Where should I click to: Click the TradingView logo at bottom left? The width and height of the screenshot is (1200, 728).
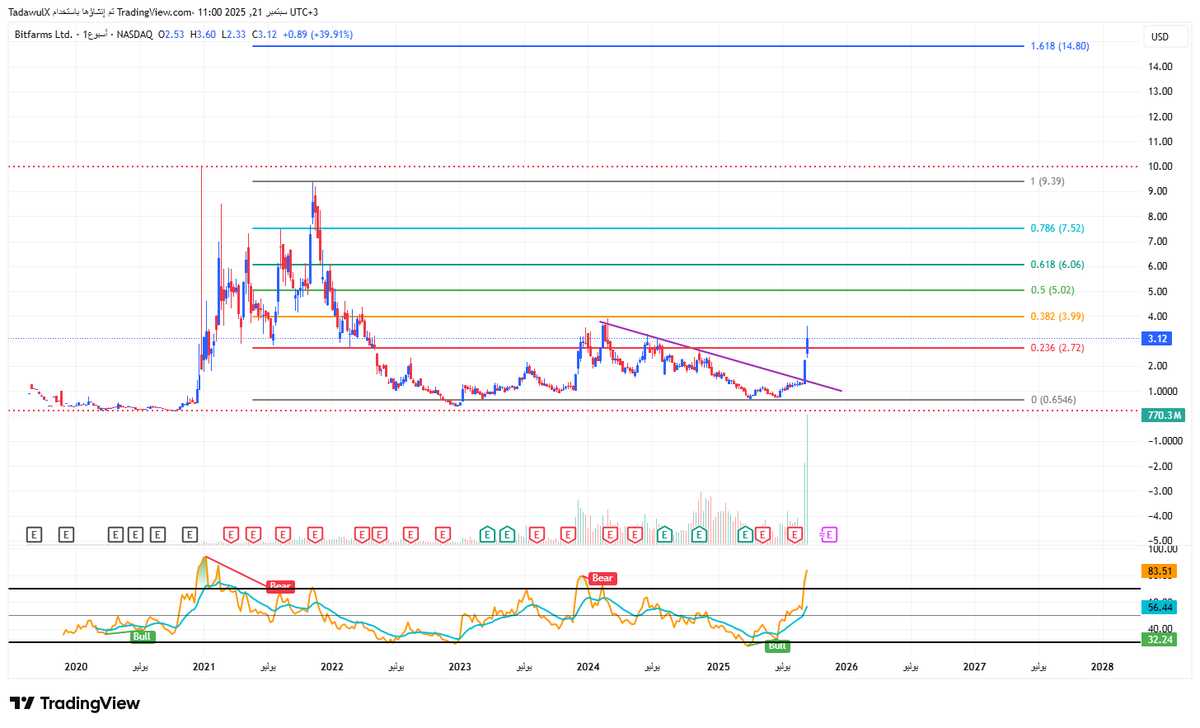(75, 704)
